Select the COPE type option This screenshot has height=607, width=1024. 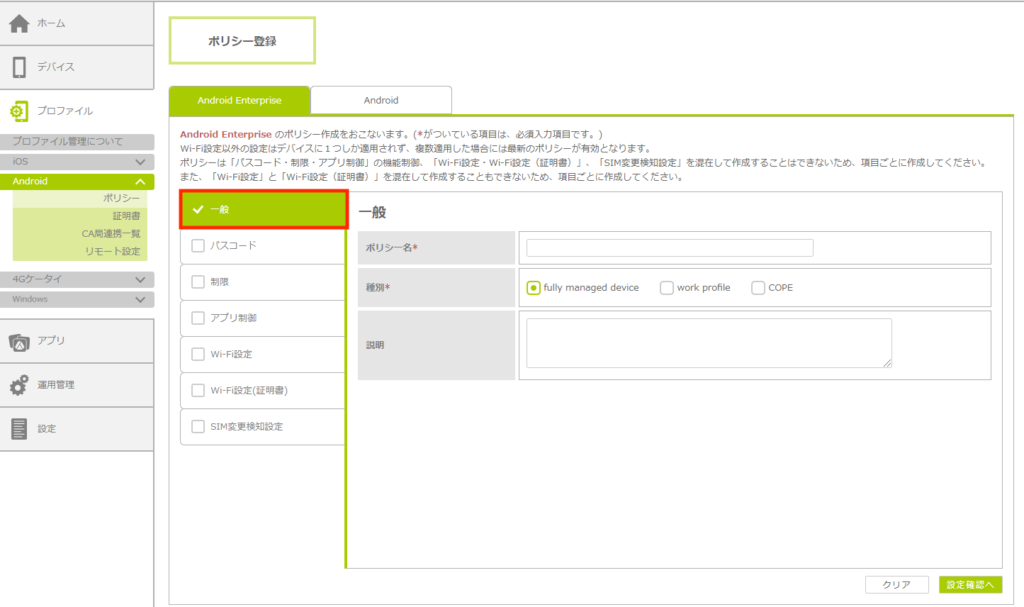(758, 288)
